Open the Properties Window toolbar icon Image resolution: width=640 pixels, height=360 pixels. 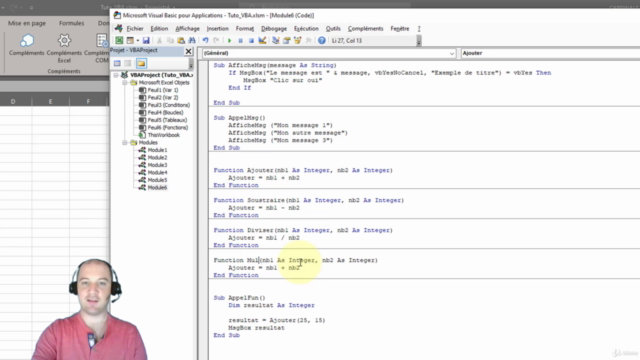pyautogui.click(x=287, y=40)
